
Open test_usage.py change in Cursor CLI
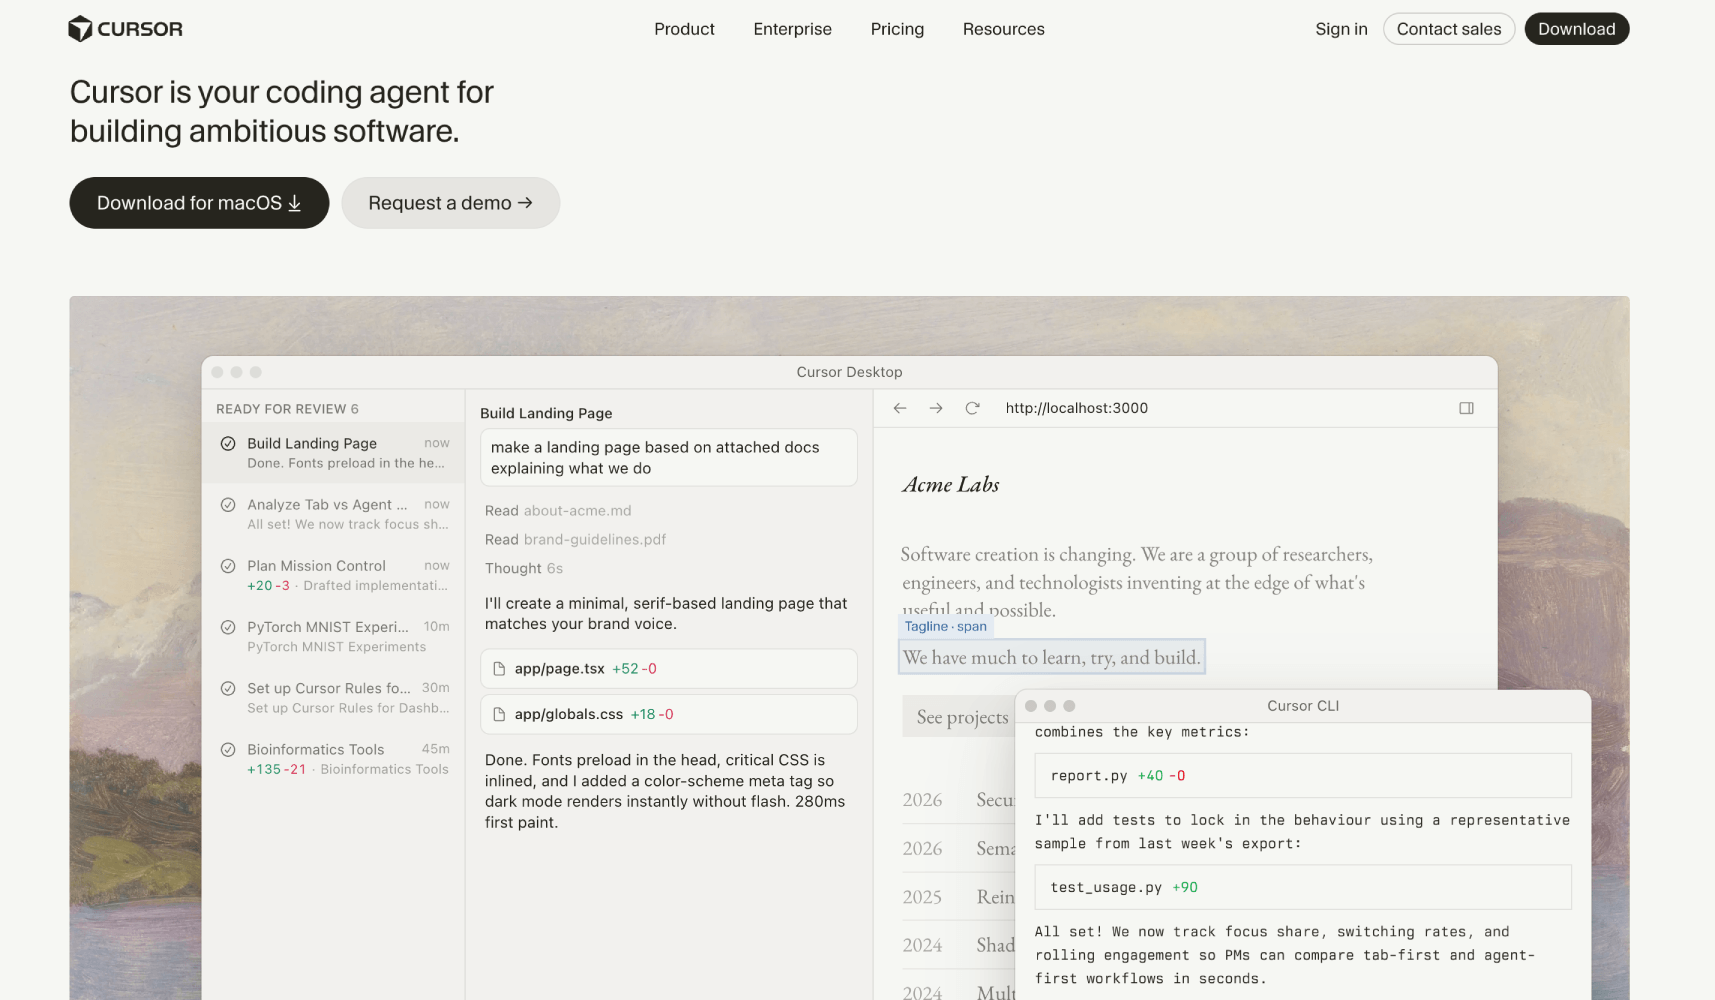(x=1303, y=888)
